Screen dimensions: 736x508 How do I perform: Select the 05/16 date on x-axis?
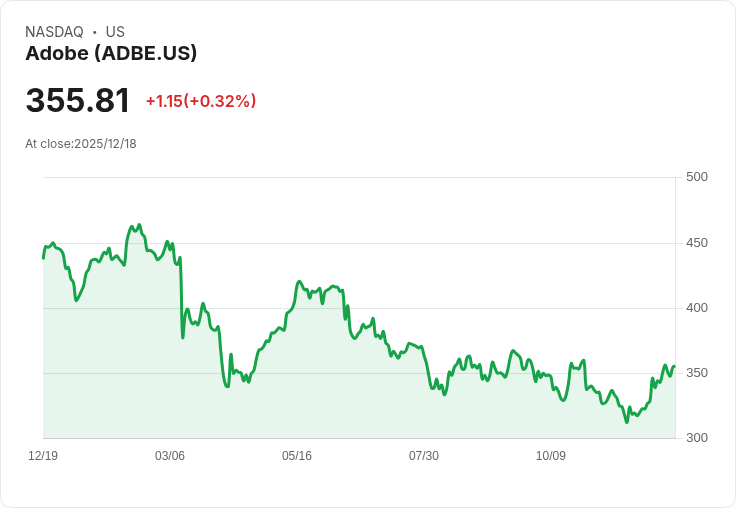point(297,456)
